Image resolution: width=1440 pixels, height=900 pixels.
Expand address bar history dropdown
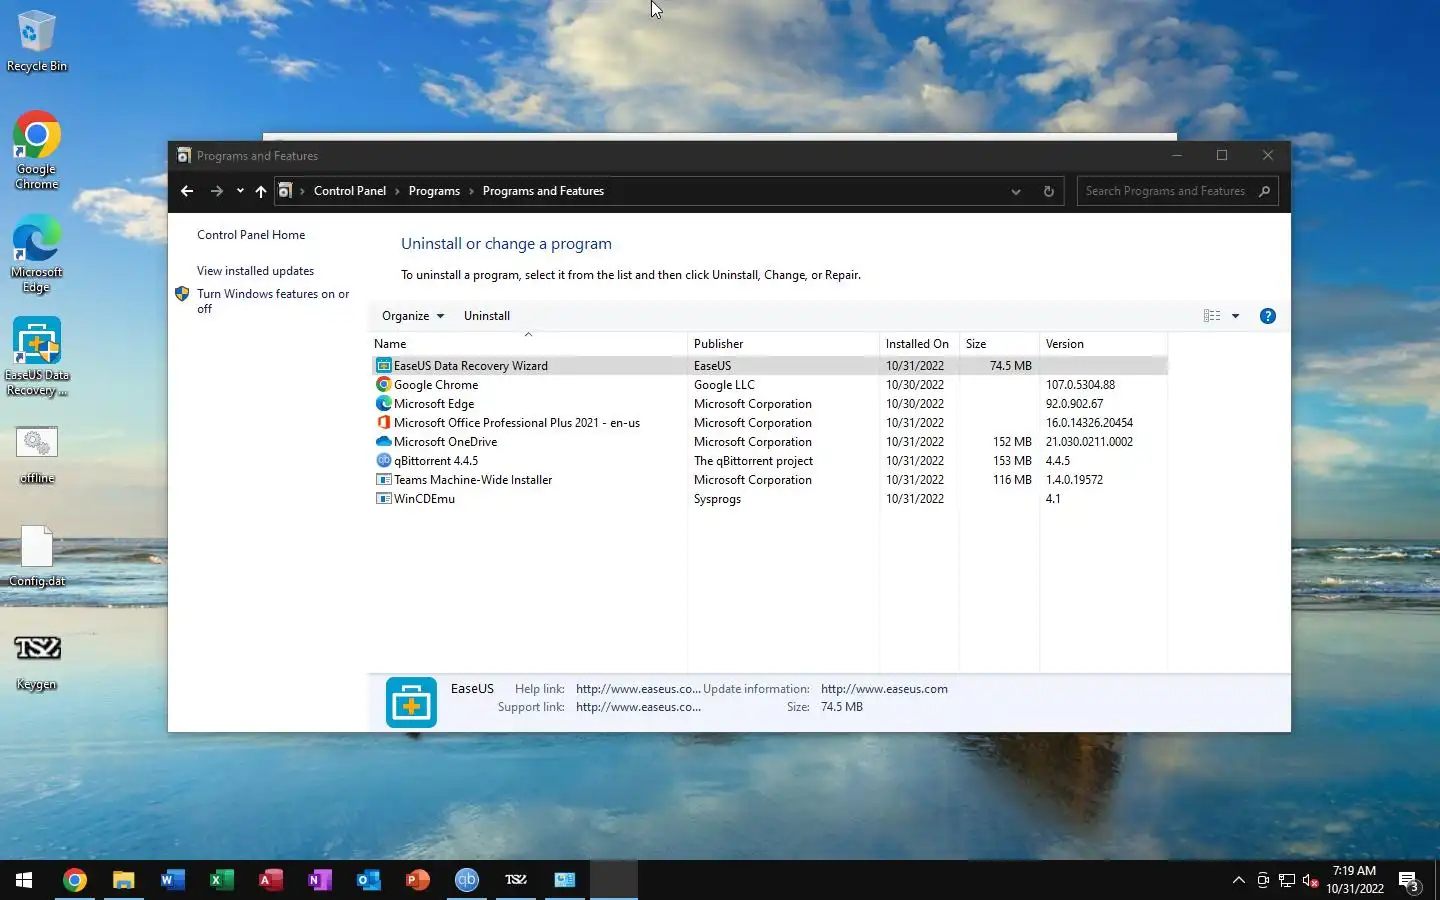1016,191
